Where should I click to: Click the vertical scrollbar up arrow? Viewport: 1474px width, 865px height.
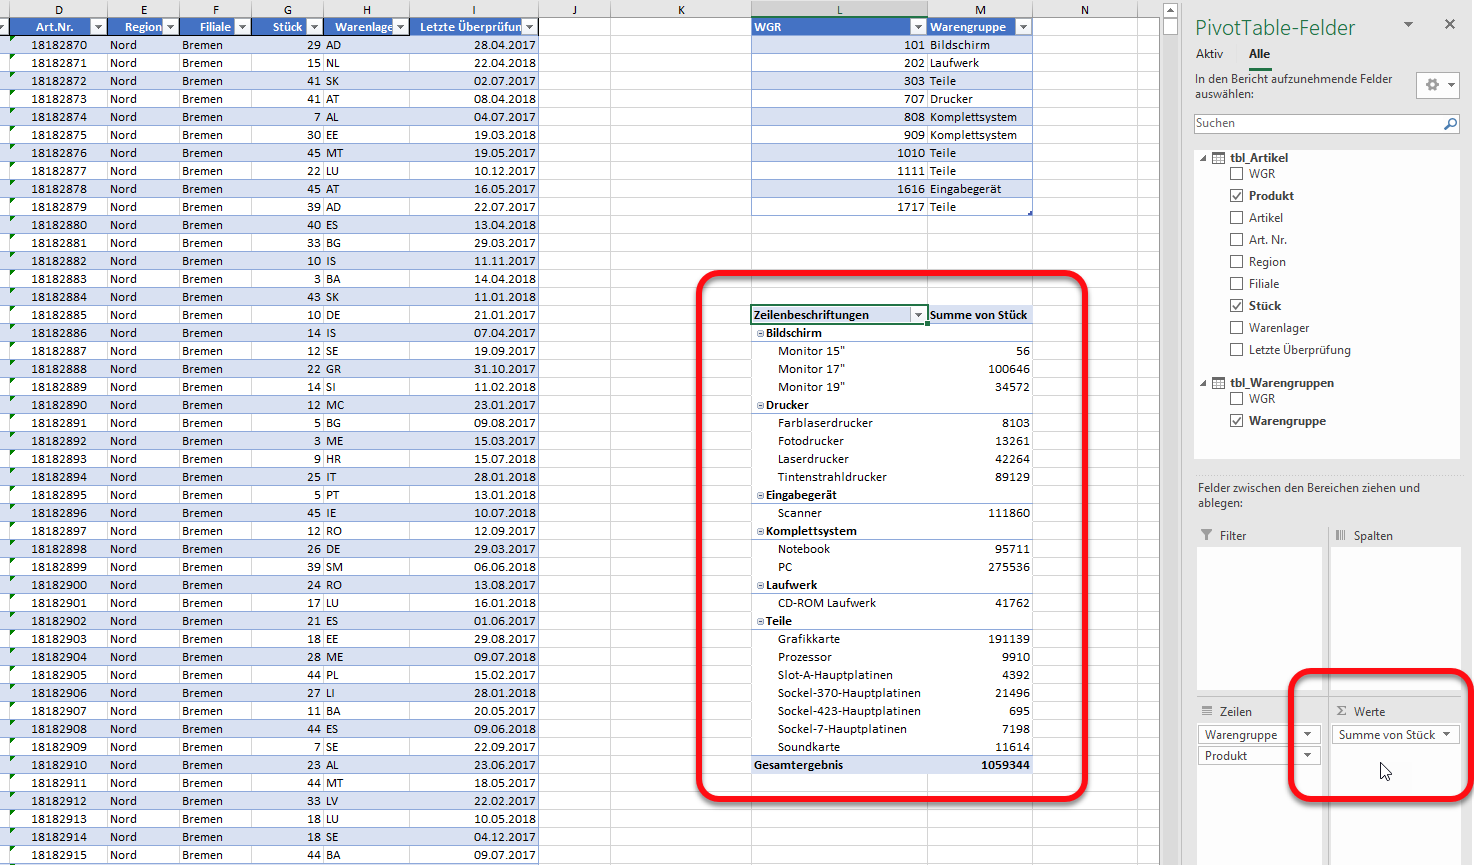tap(1170, 10)
